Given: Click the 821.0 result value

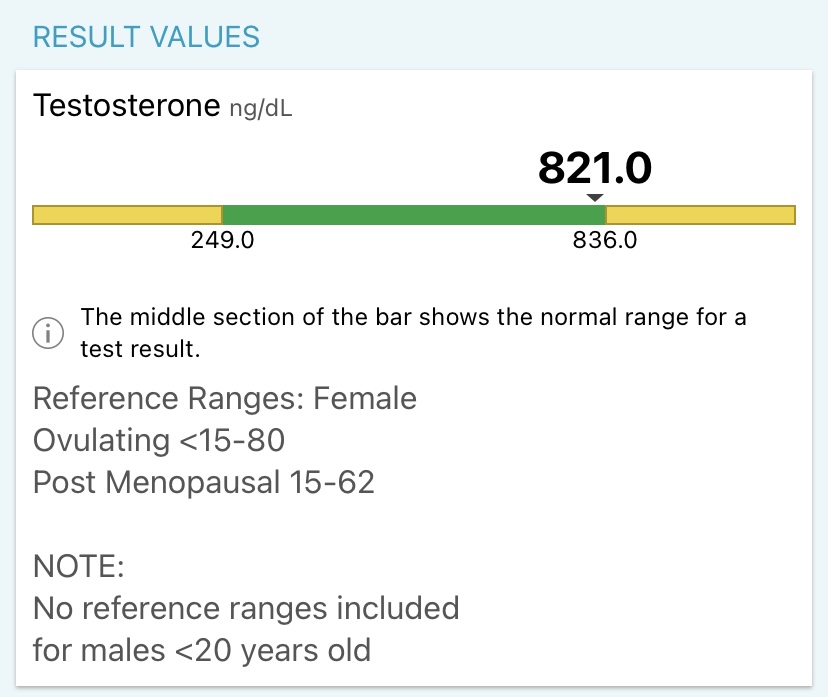Looking at the screenshot, I should point(594,168).
